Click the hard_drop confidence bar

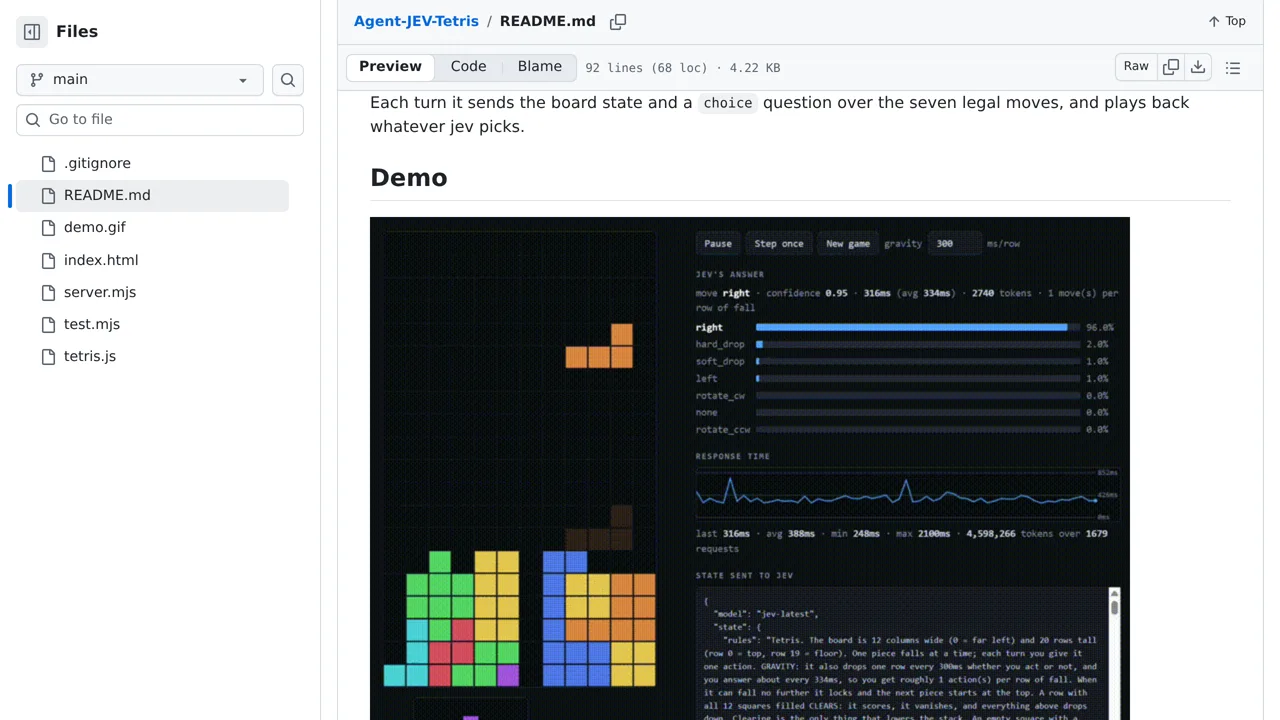coord(918,344)
